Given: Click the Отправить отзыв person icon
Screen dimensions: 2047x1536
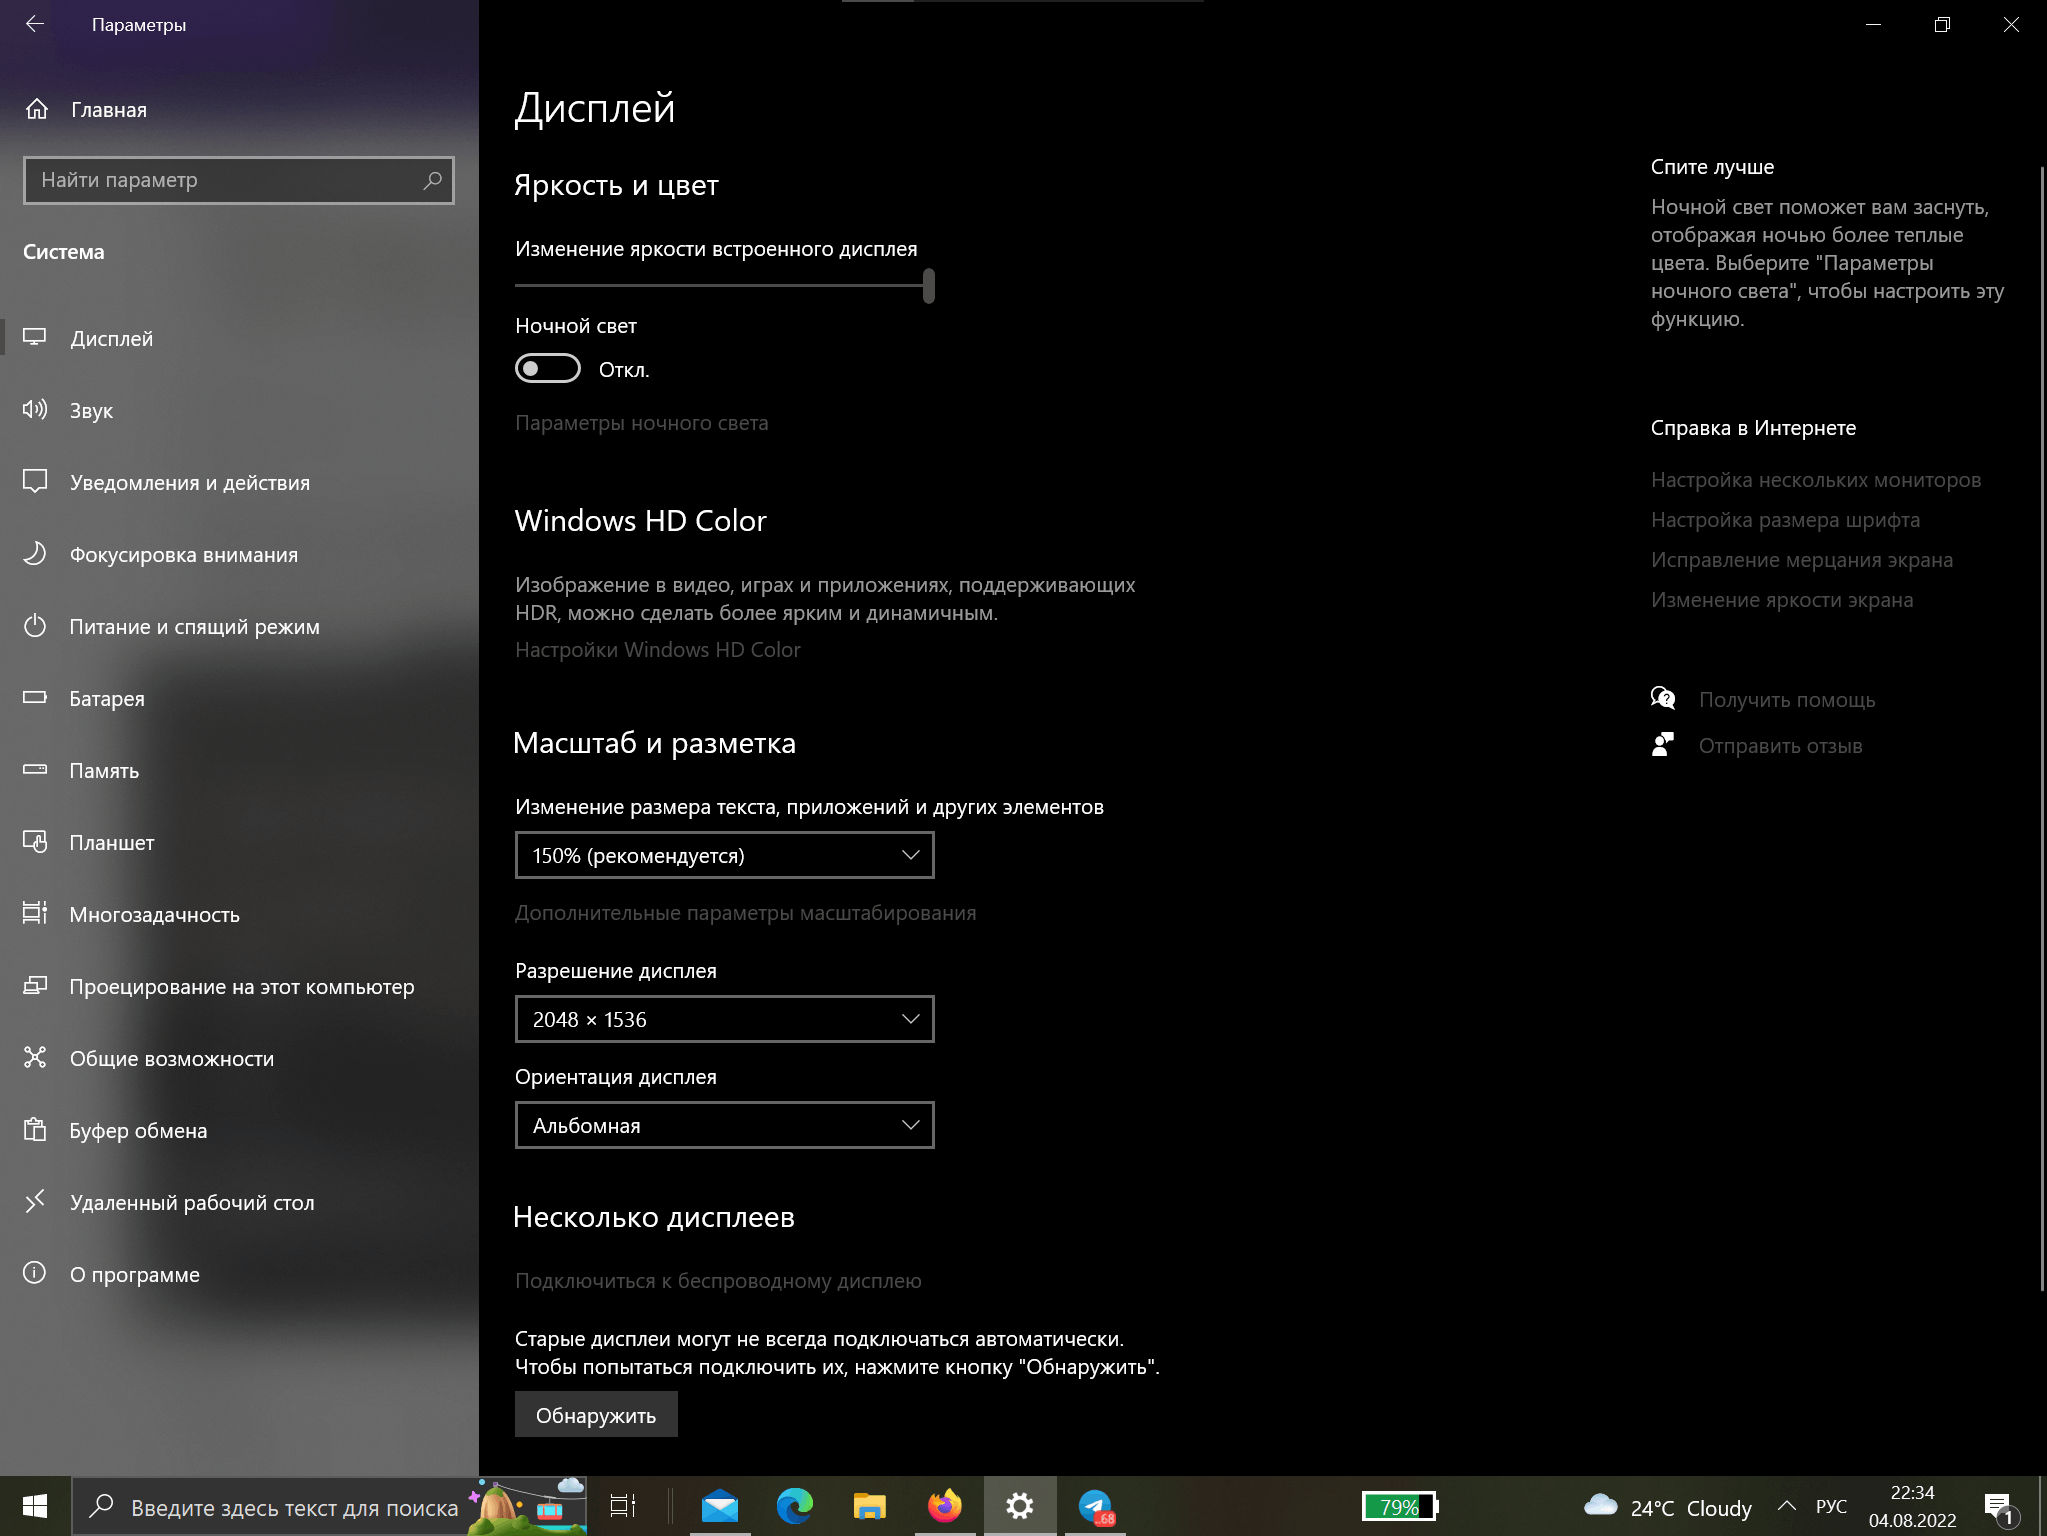Looking at the screenshot, I should pyautogui.click(x=1663, y=745).
